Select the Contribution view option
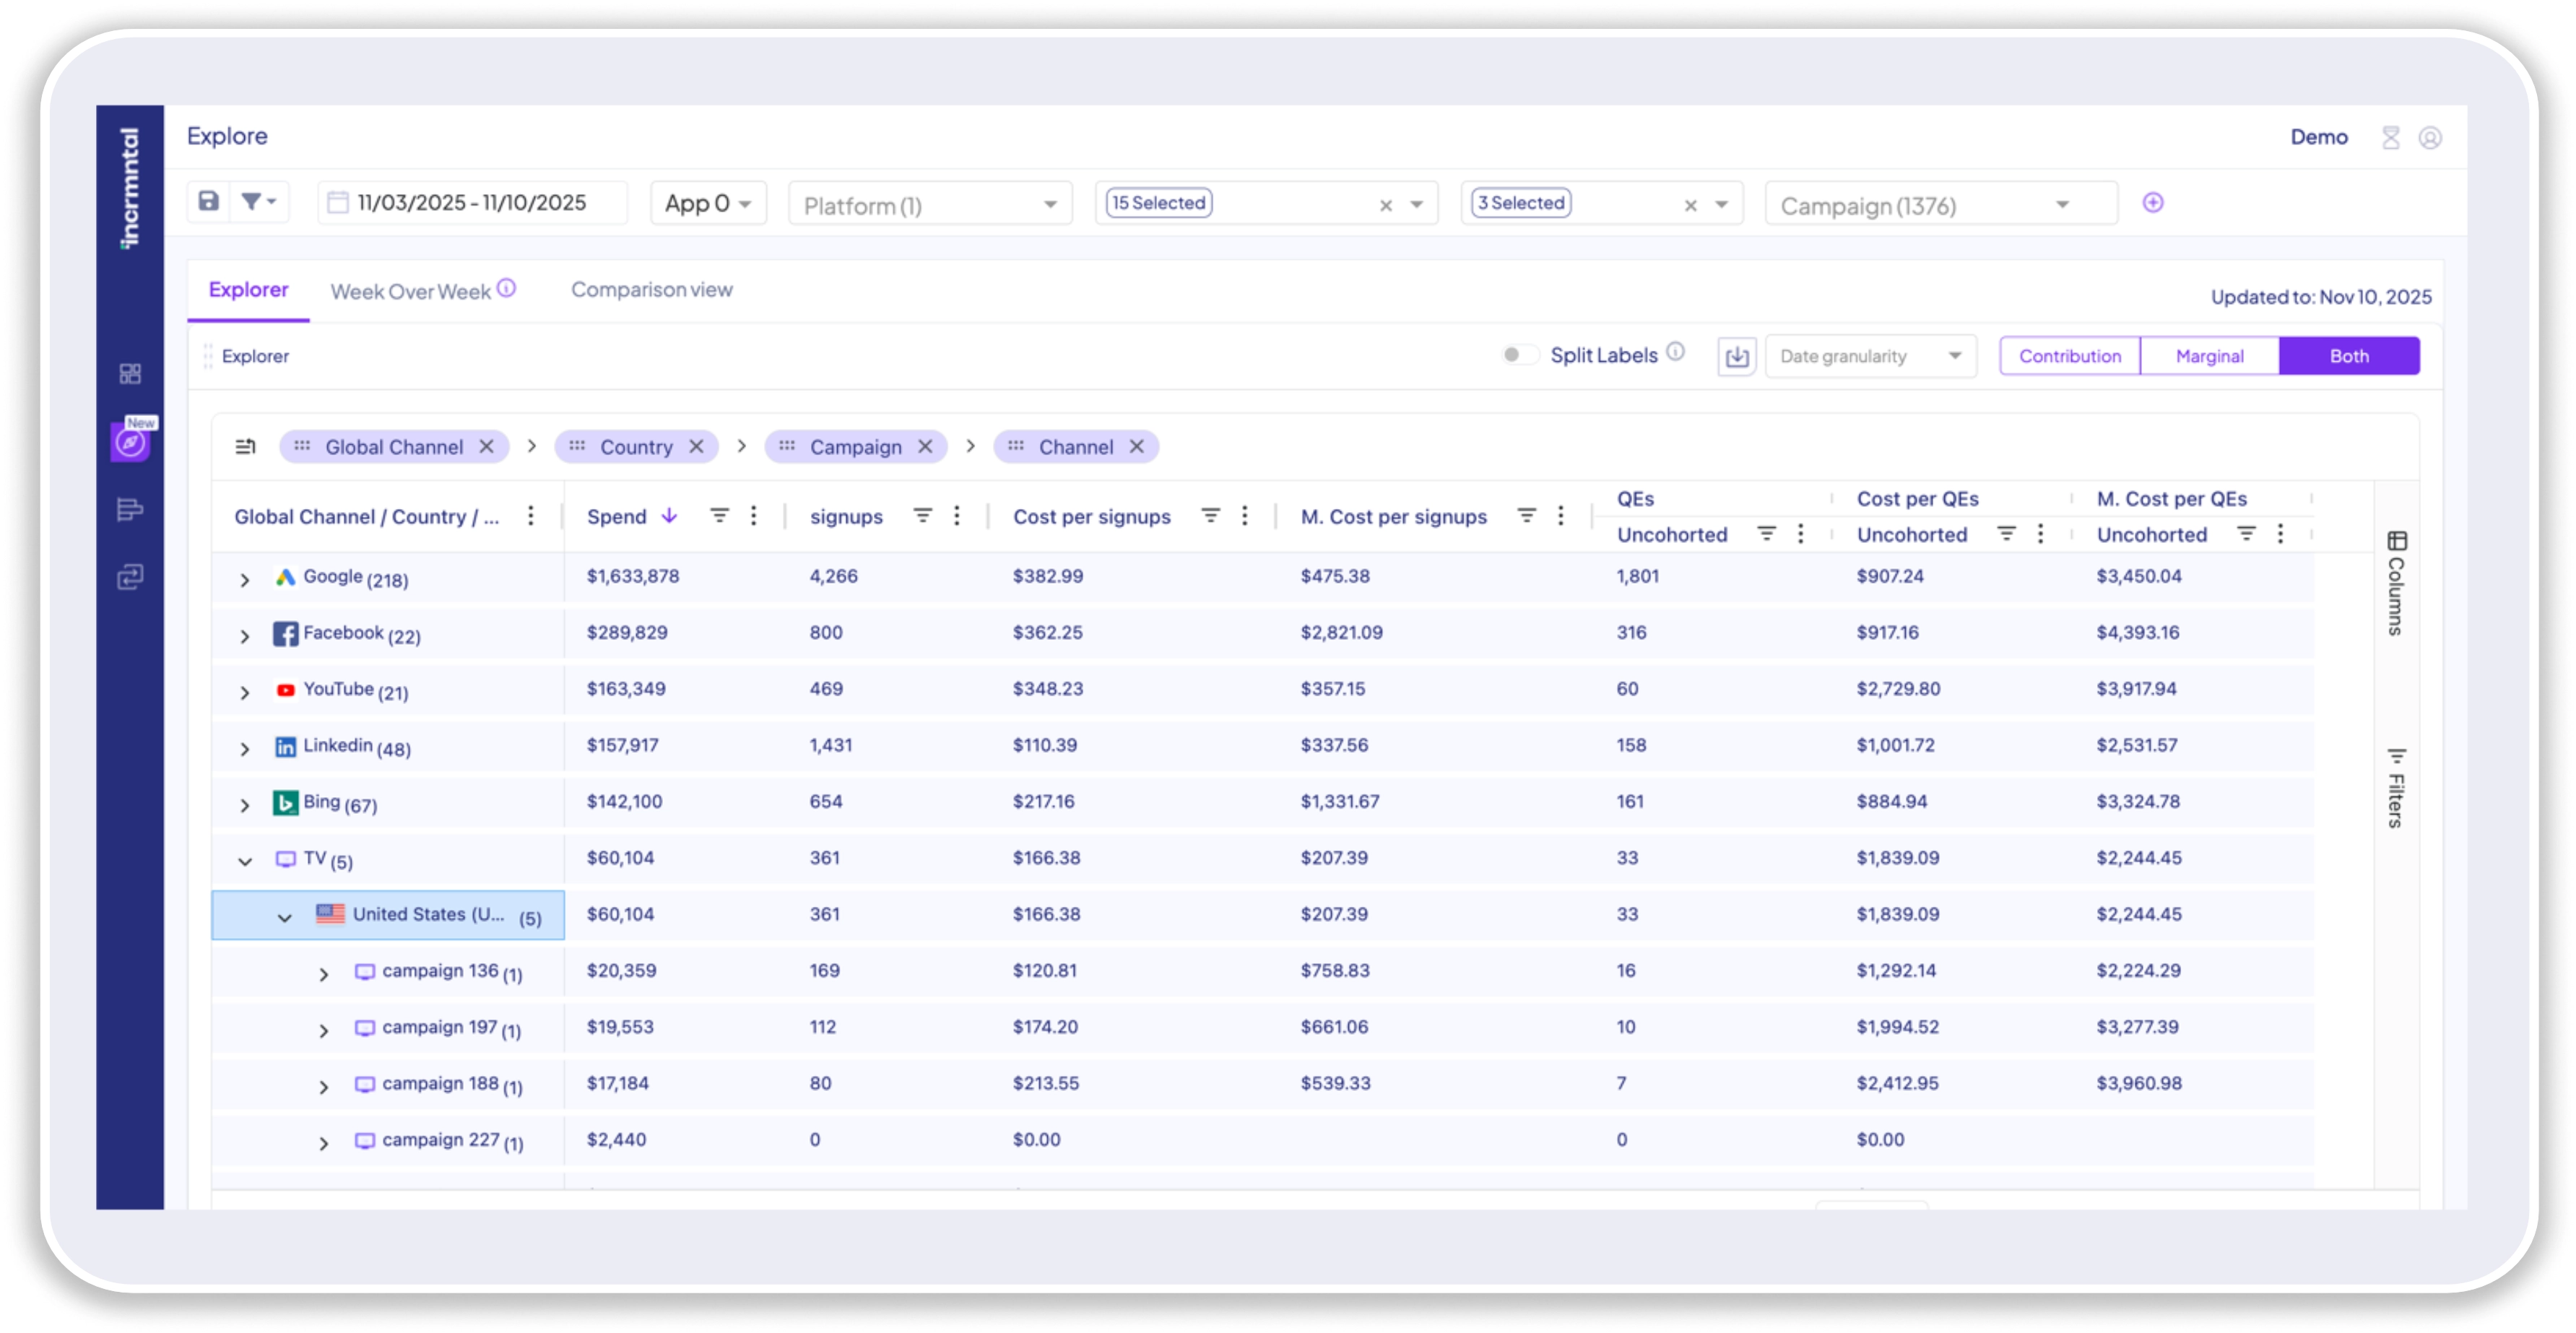 [2068, 356]
